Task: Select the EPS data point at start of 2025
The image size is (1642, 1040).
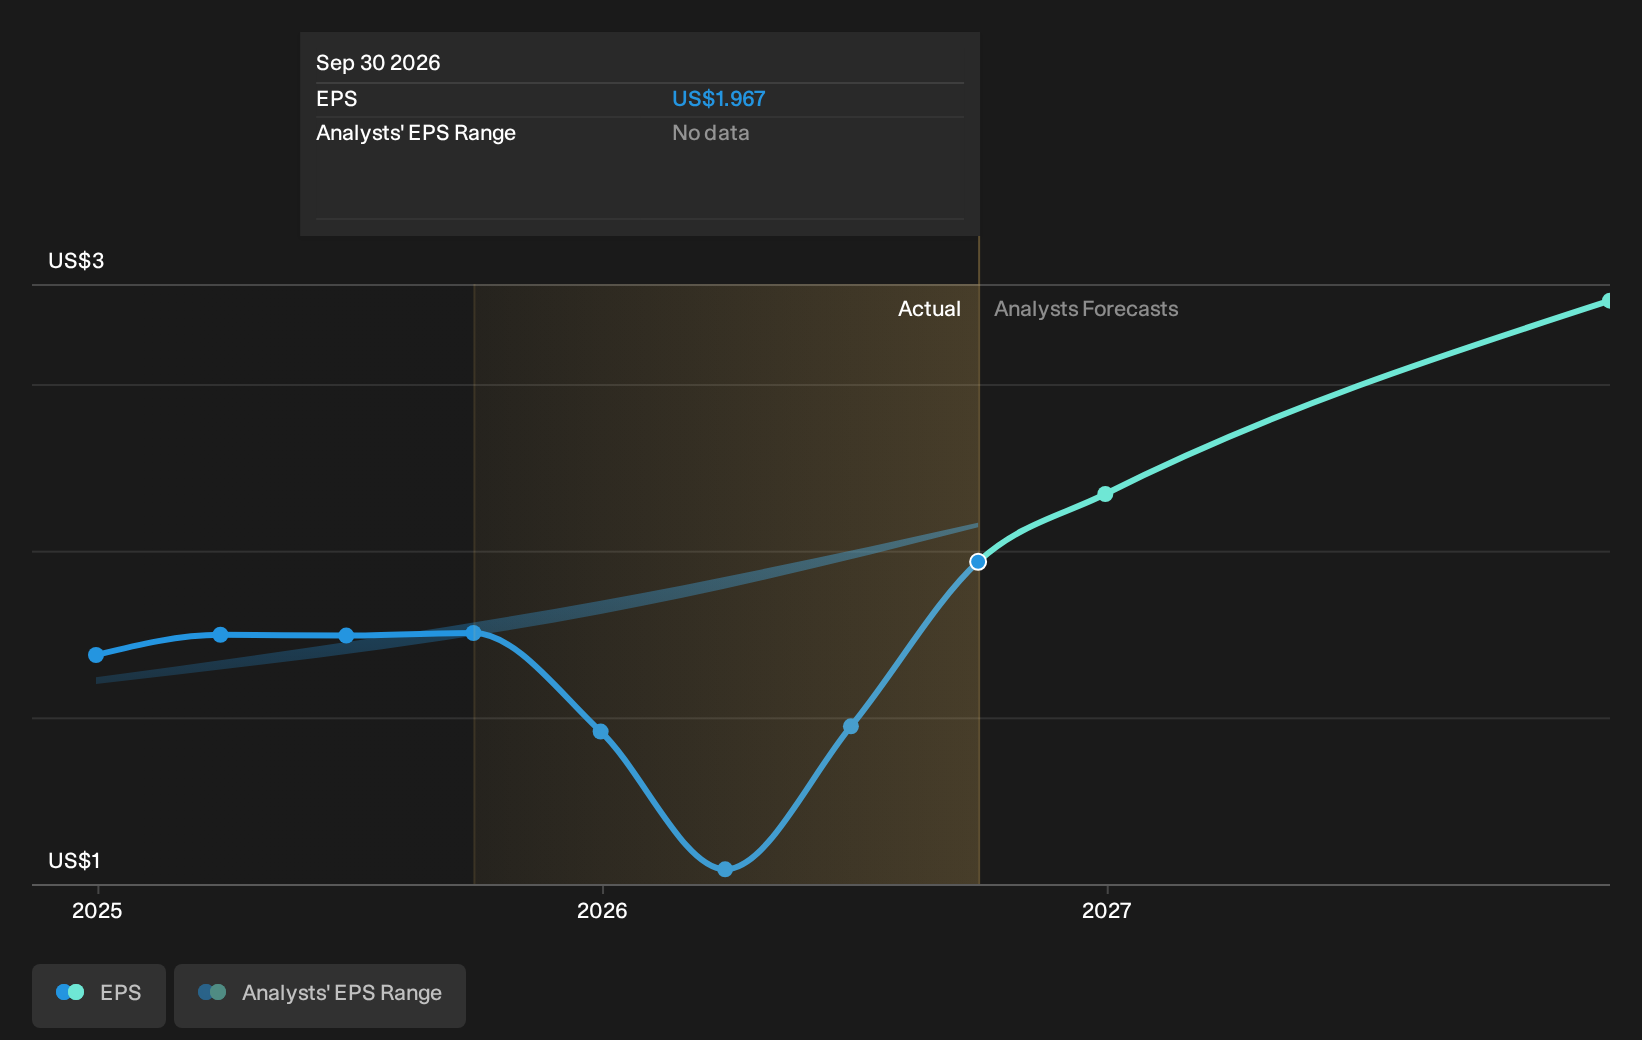Action: (96, 655)
